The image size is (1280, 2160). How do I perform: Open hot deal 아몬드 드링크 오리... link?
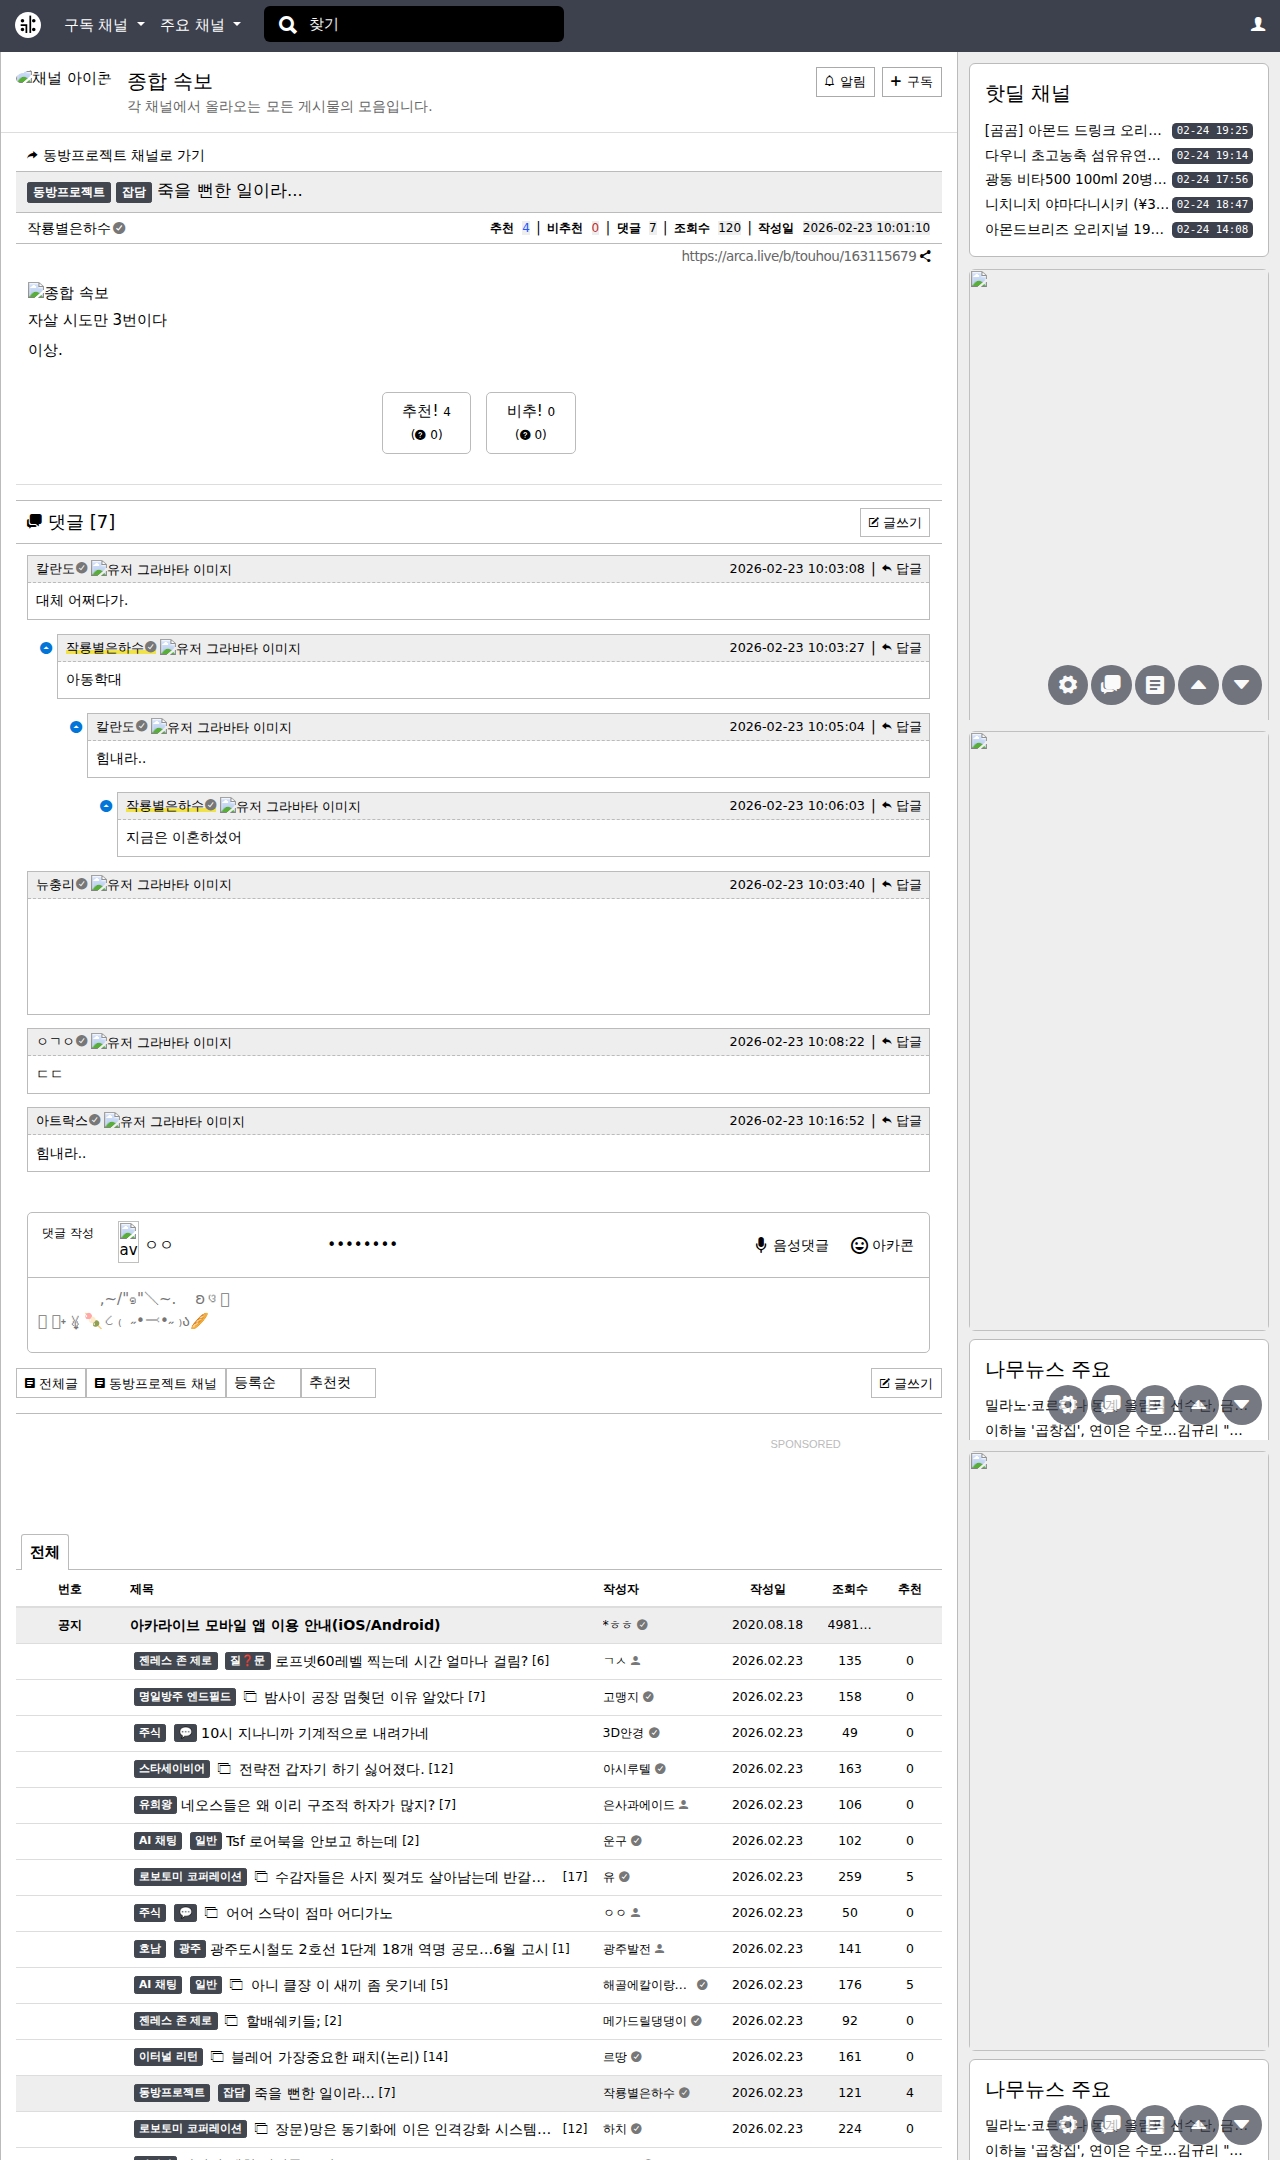[1073, 130]
